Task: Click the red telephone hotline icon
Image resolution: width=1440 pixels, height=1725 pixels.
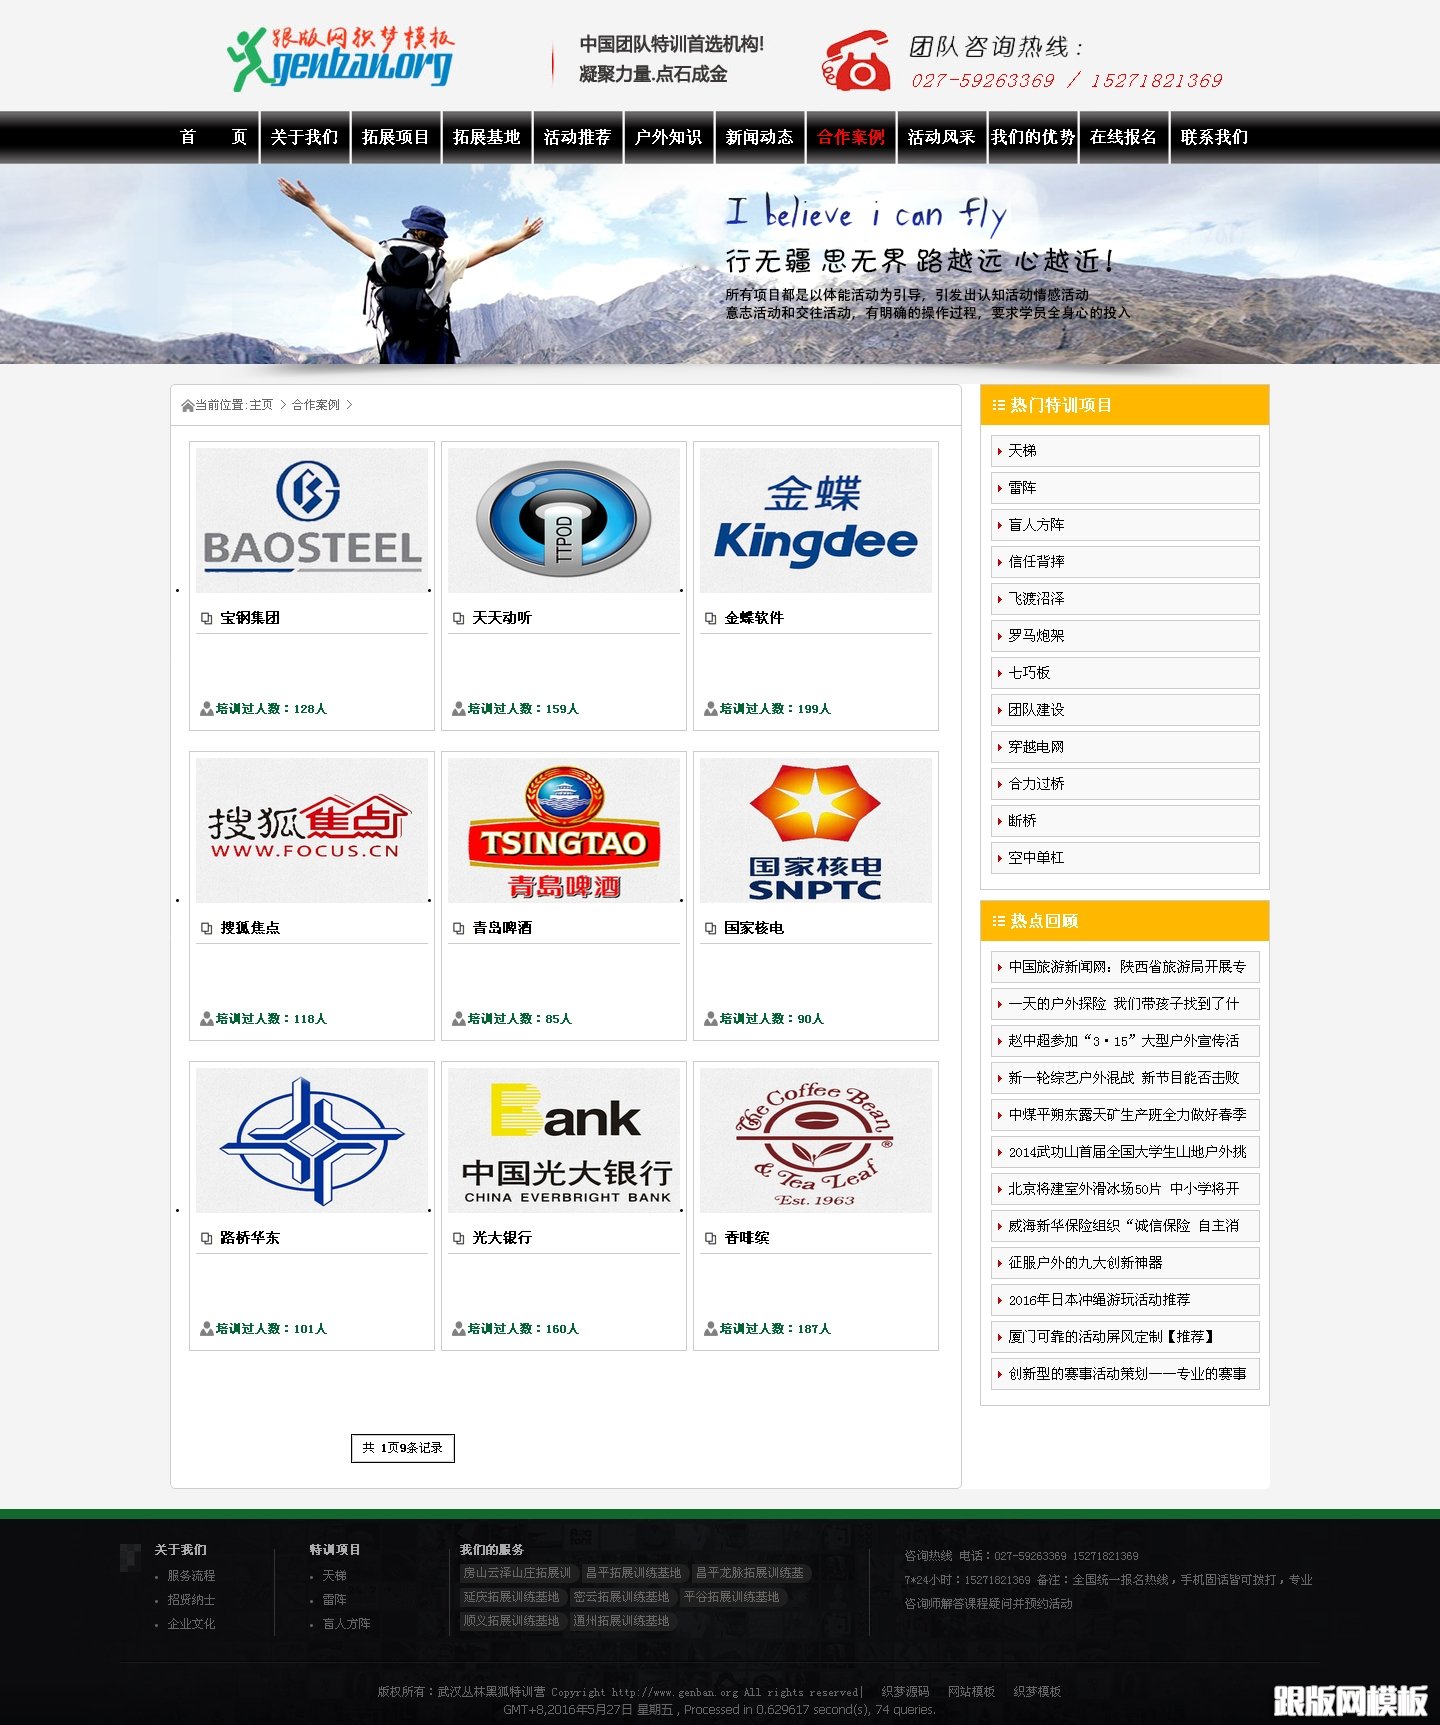Action: pyautogui.click(x=856, y=60)
